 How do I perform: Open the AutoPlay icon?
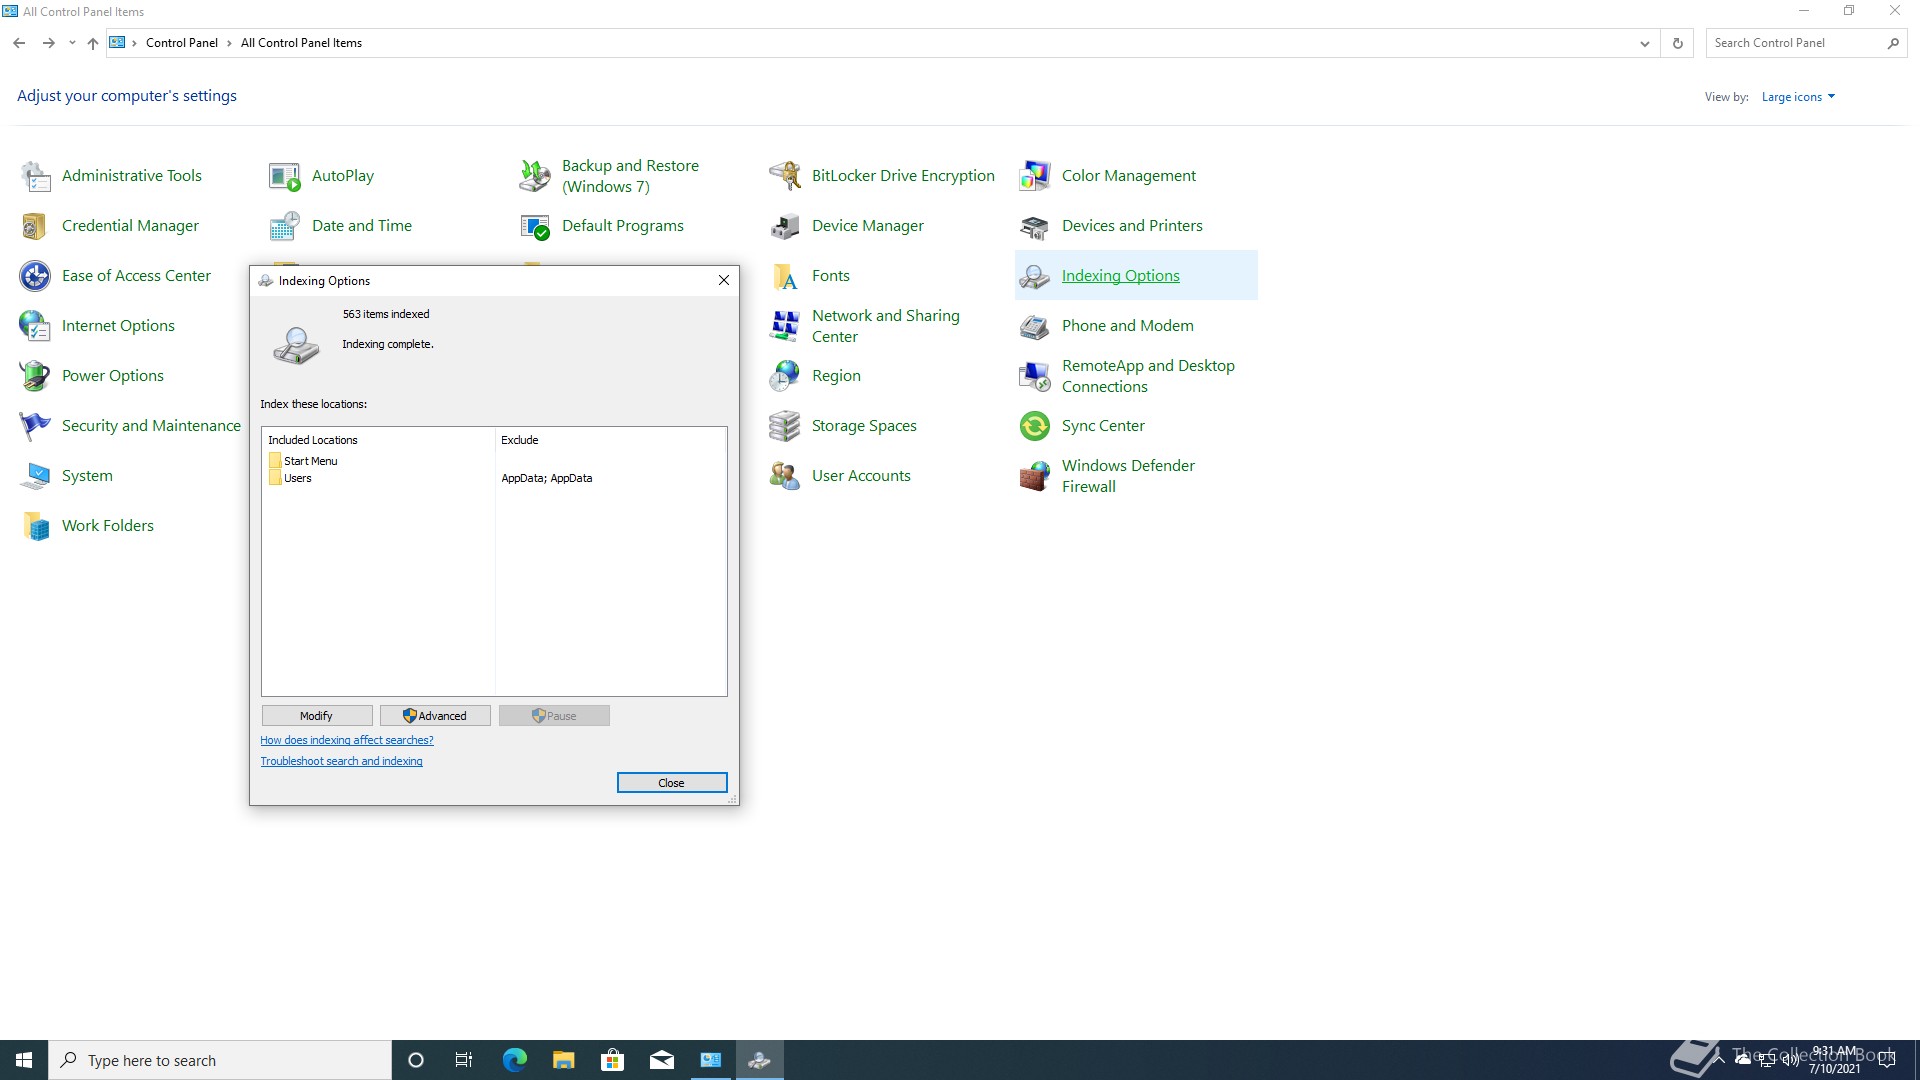285,176
